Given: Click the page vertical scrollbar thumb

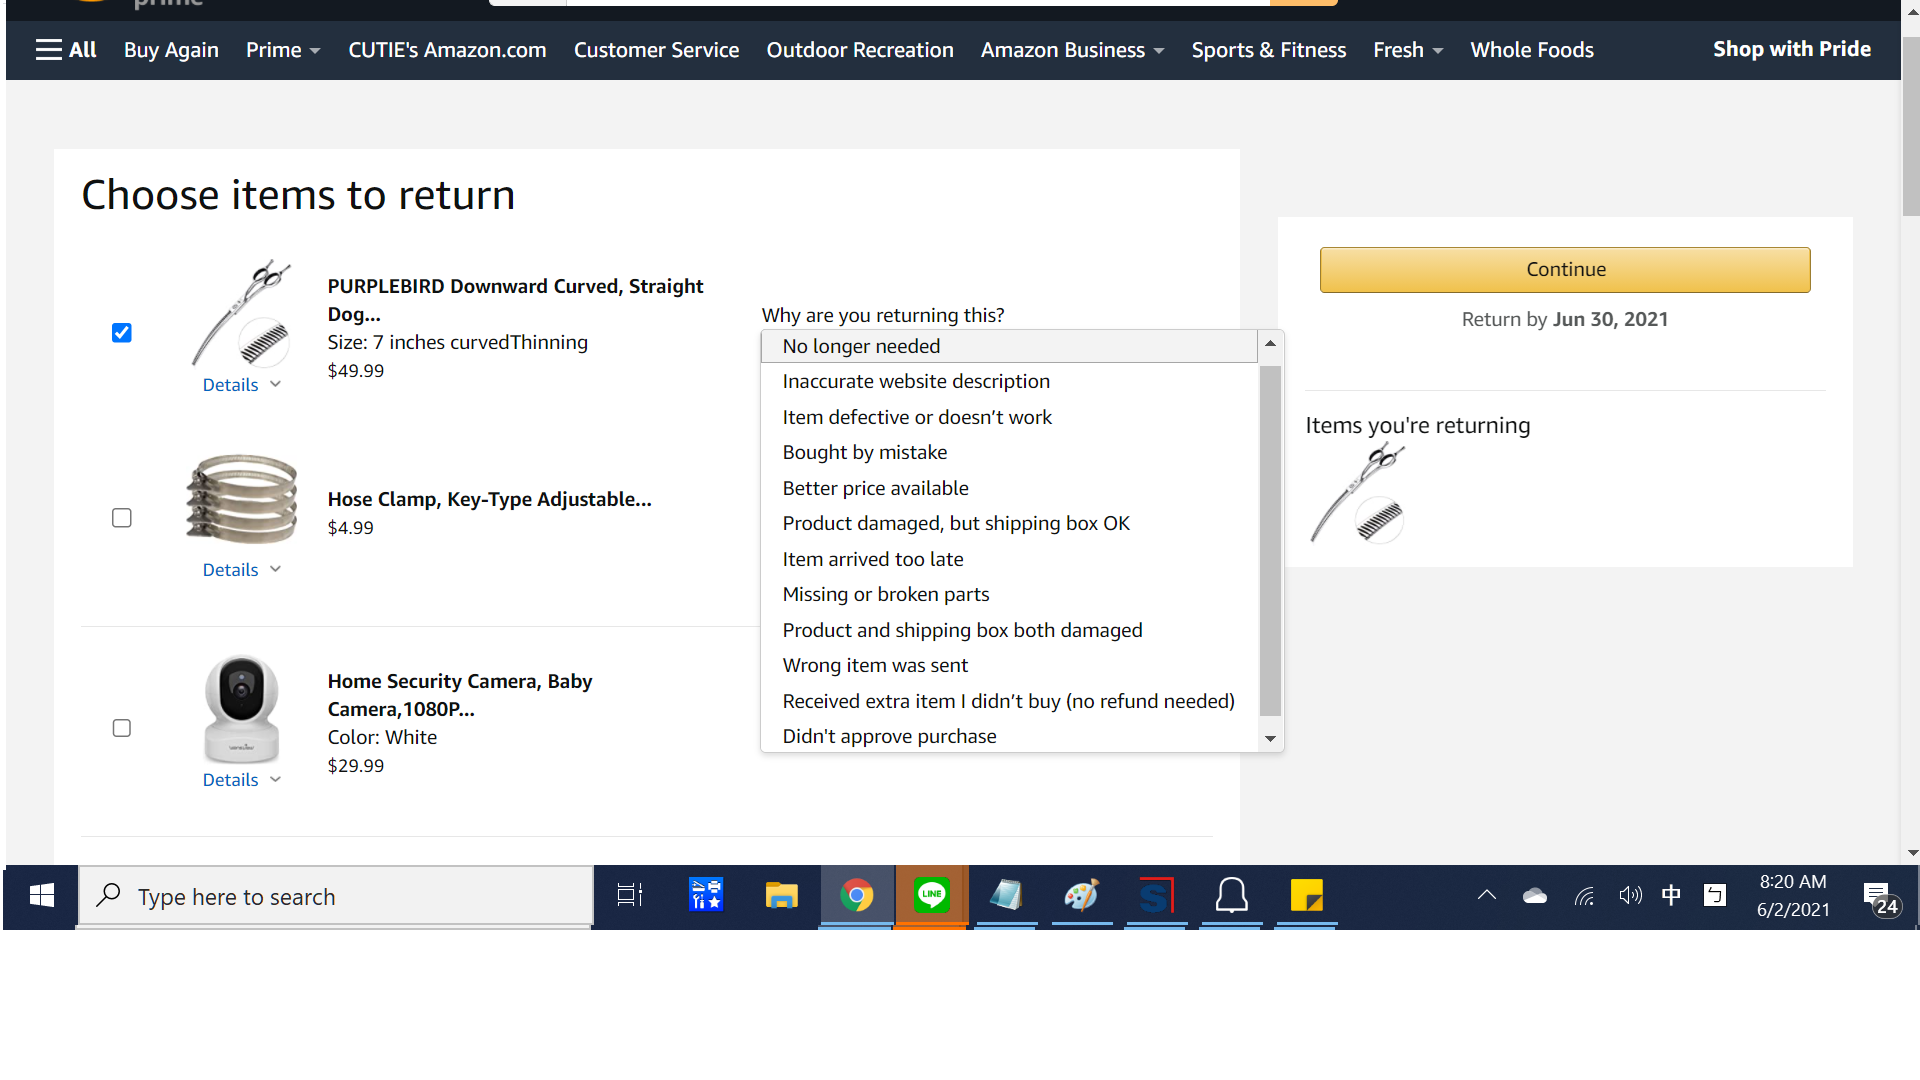Looking at the screenshot, I should point(1911,125).
